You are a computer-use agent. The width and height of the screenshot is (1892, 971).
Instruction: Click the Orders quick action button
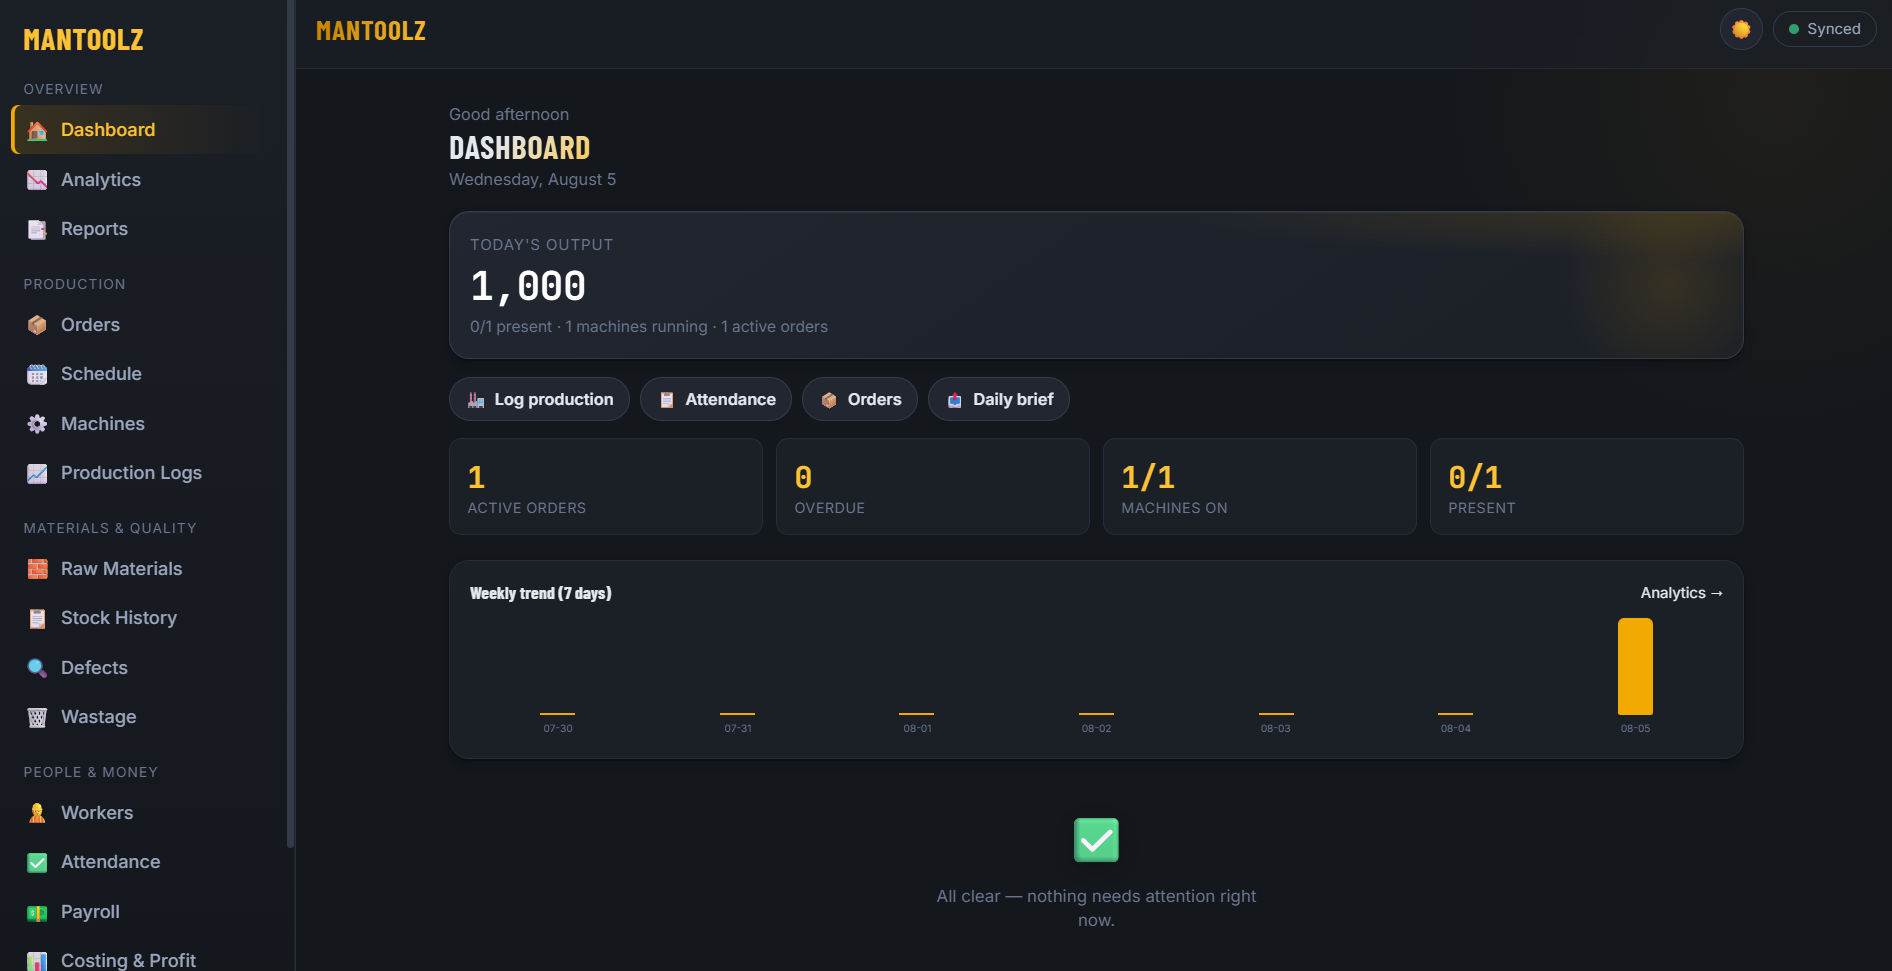[860, 399]
